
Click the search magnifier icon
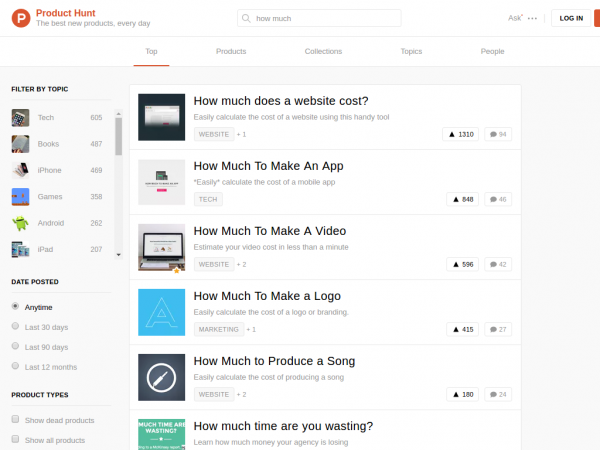click(x=247, y=19)
